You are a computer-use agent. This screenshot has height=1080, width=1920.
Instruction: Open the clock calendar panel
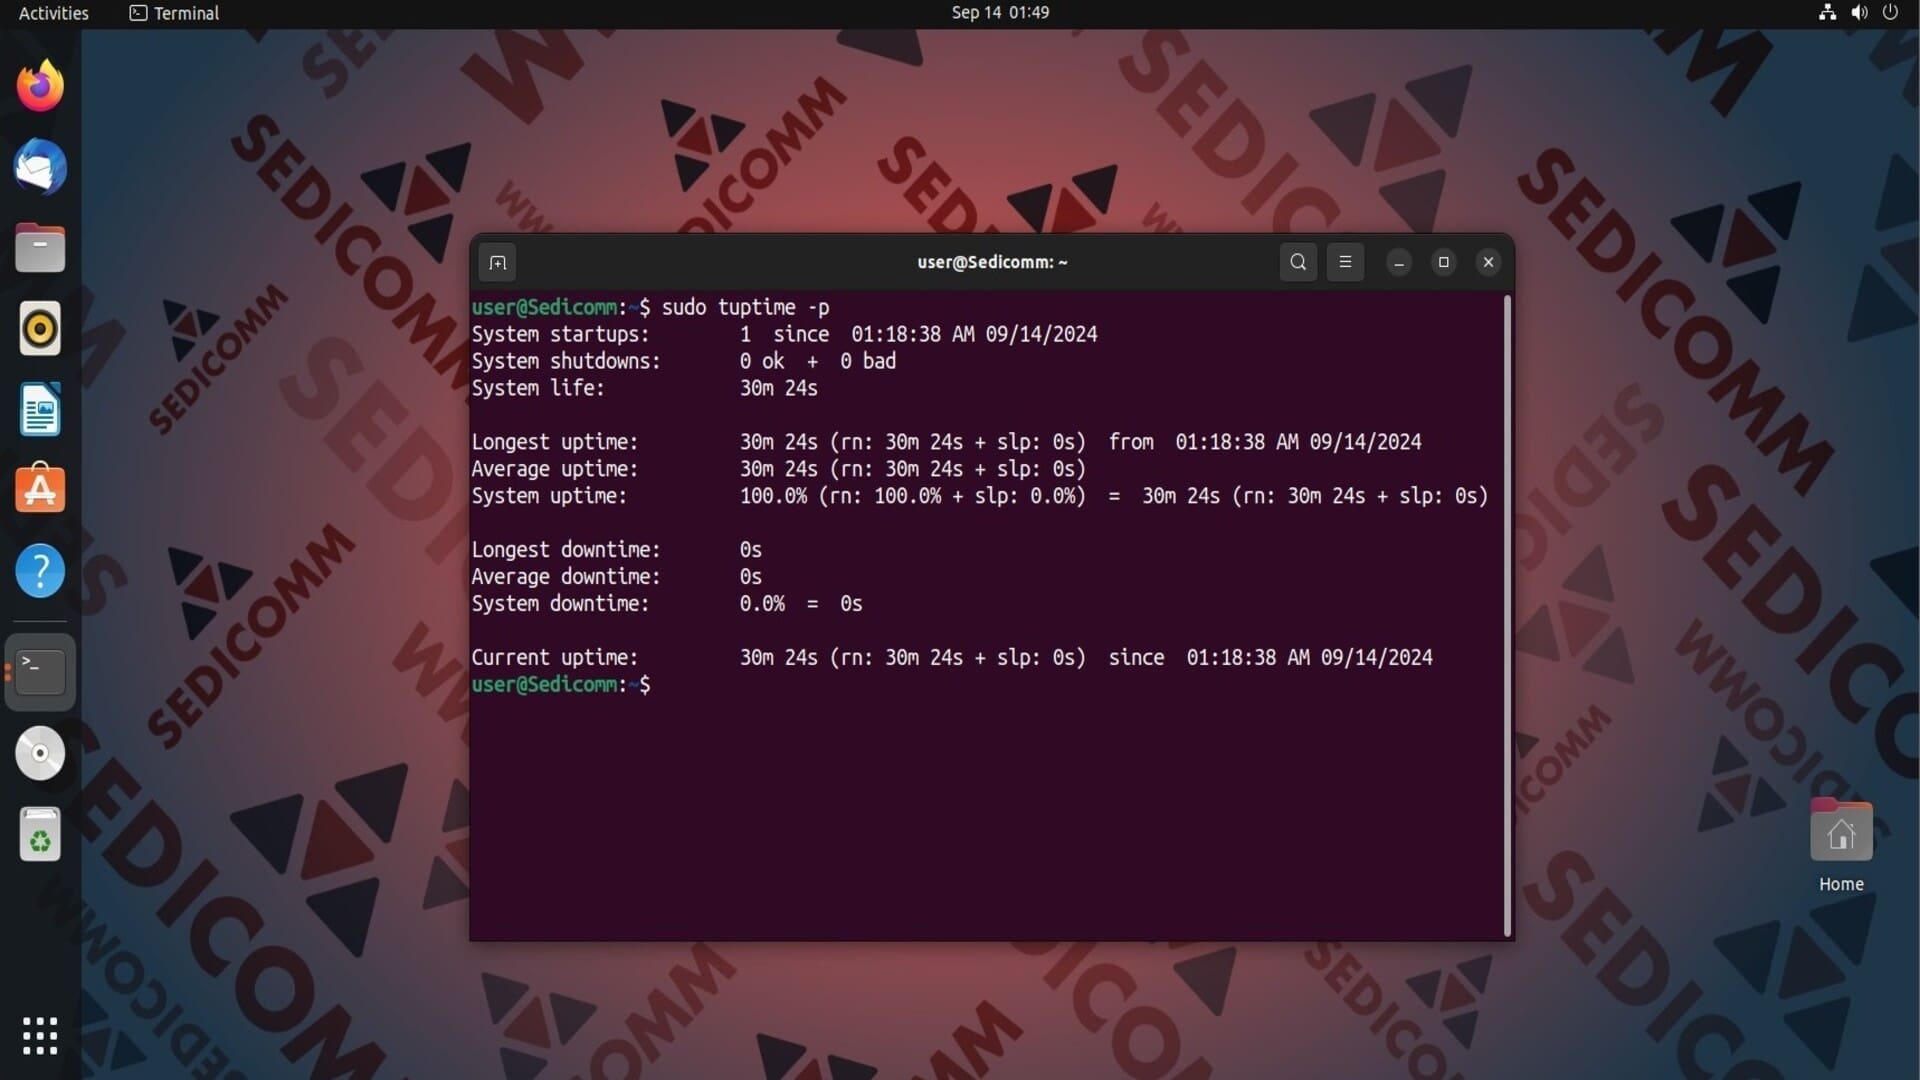click(999, 13)
